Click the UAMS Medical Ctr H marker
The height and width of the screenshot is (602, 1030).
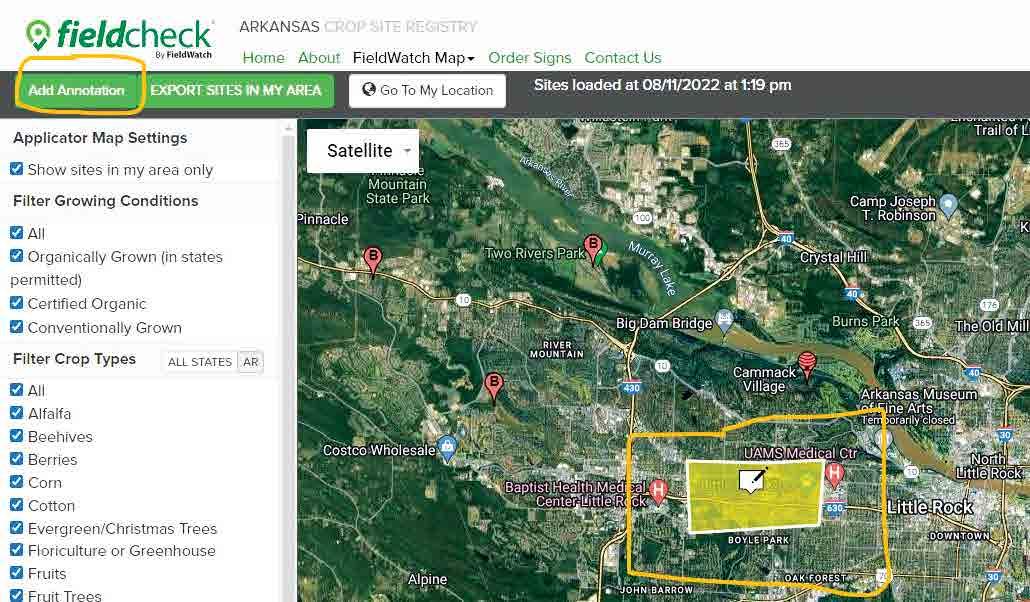[x=834, y=474]
